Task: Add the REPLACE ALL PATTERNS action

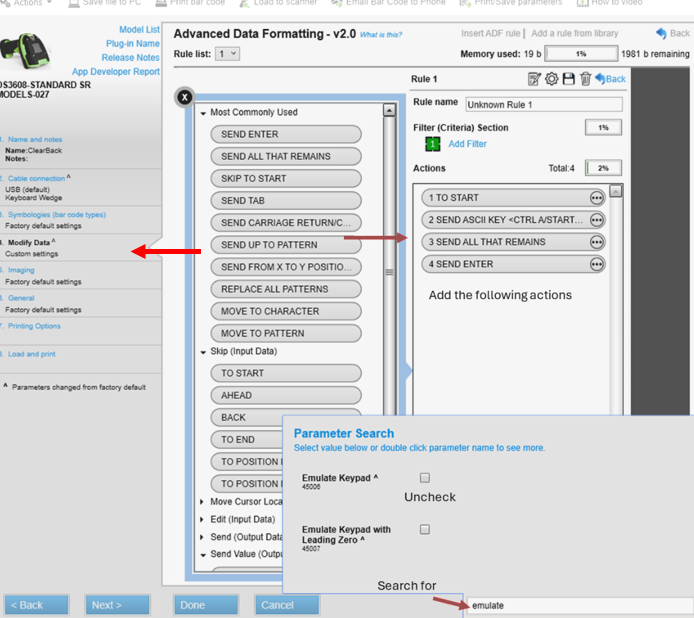Action: click(286, 289)
